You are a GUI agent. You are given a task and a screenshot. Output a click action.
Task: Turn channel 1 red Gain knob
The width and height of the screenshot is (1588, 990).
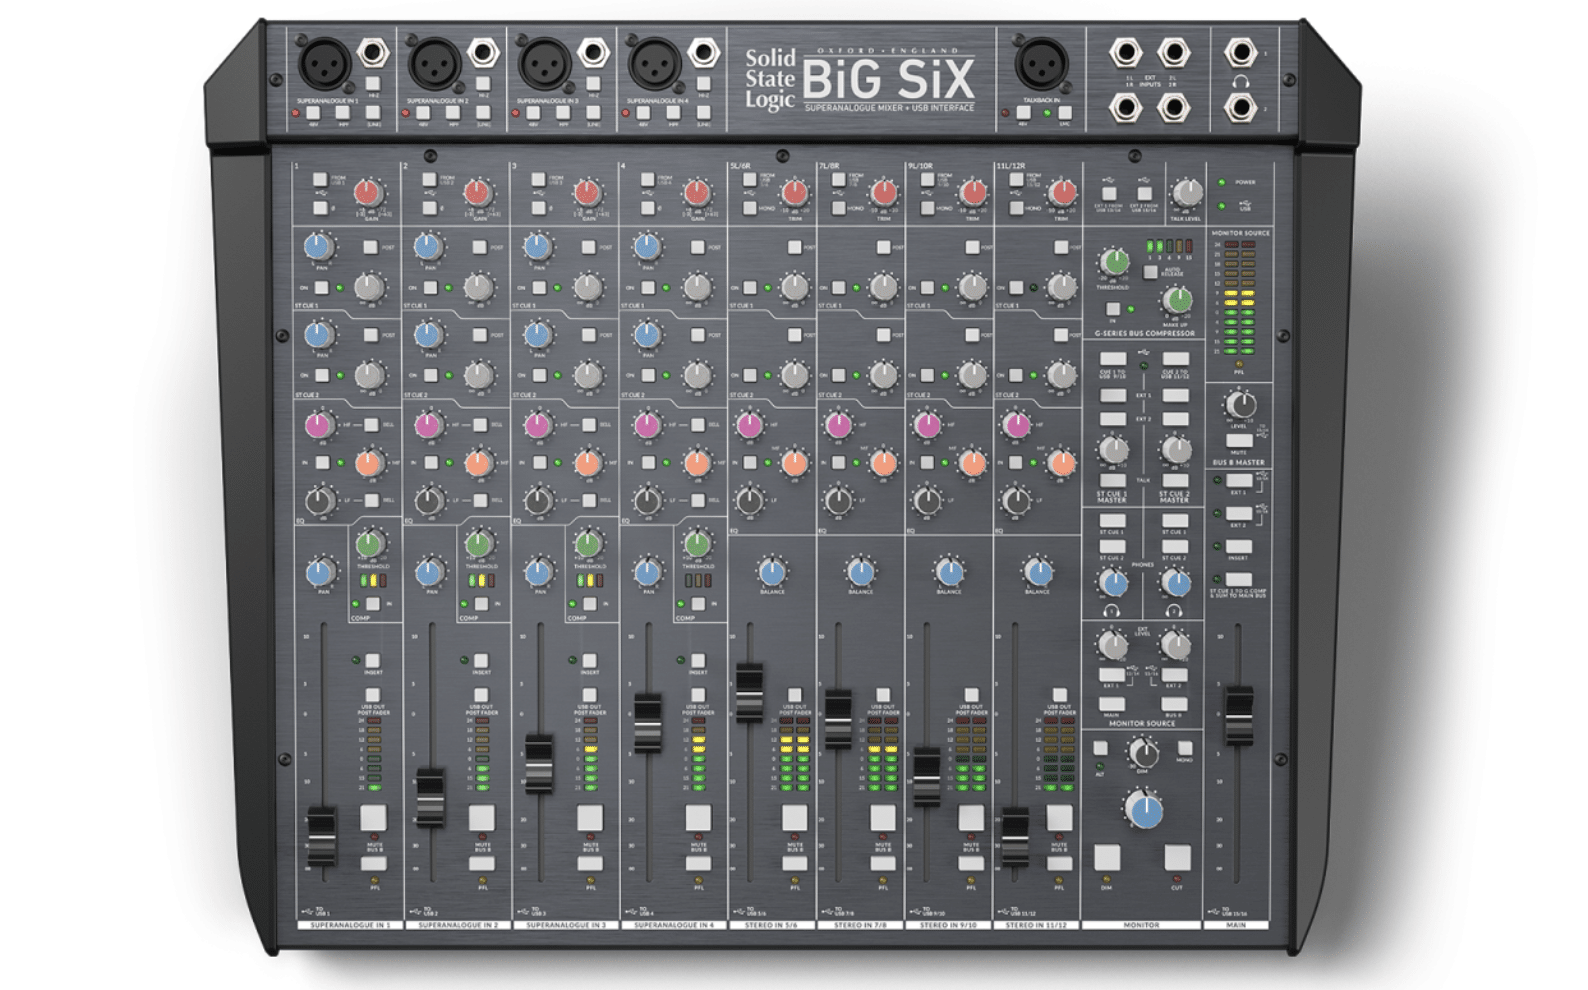point(368,192)
